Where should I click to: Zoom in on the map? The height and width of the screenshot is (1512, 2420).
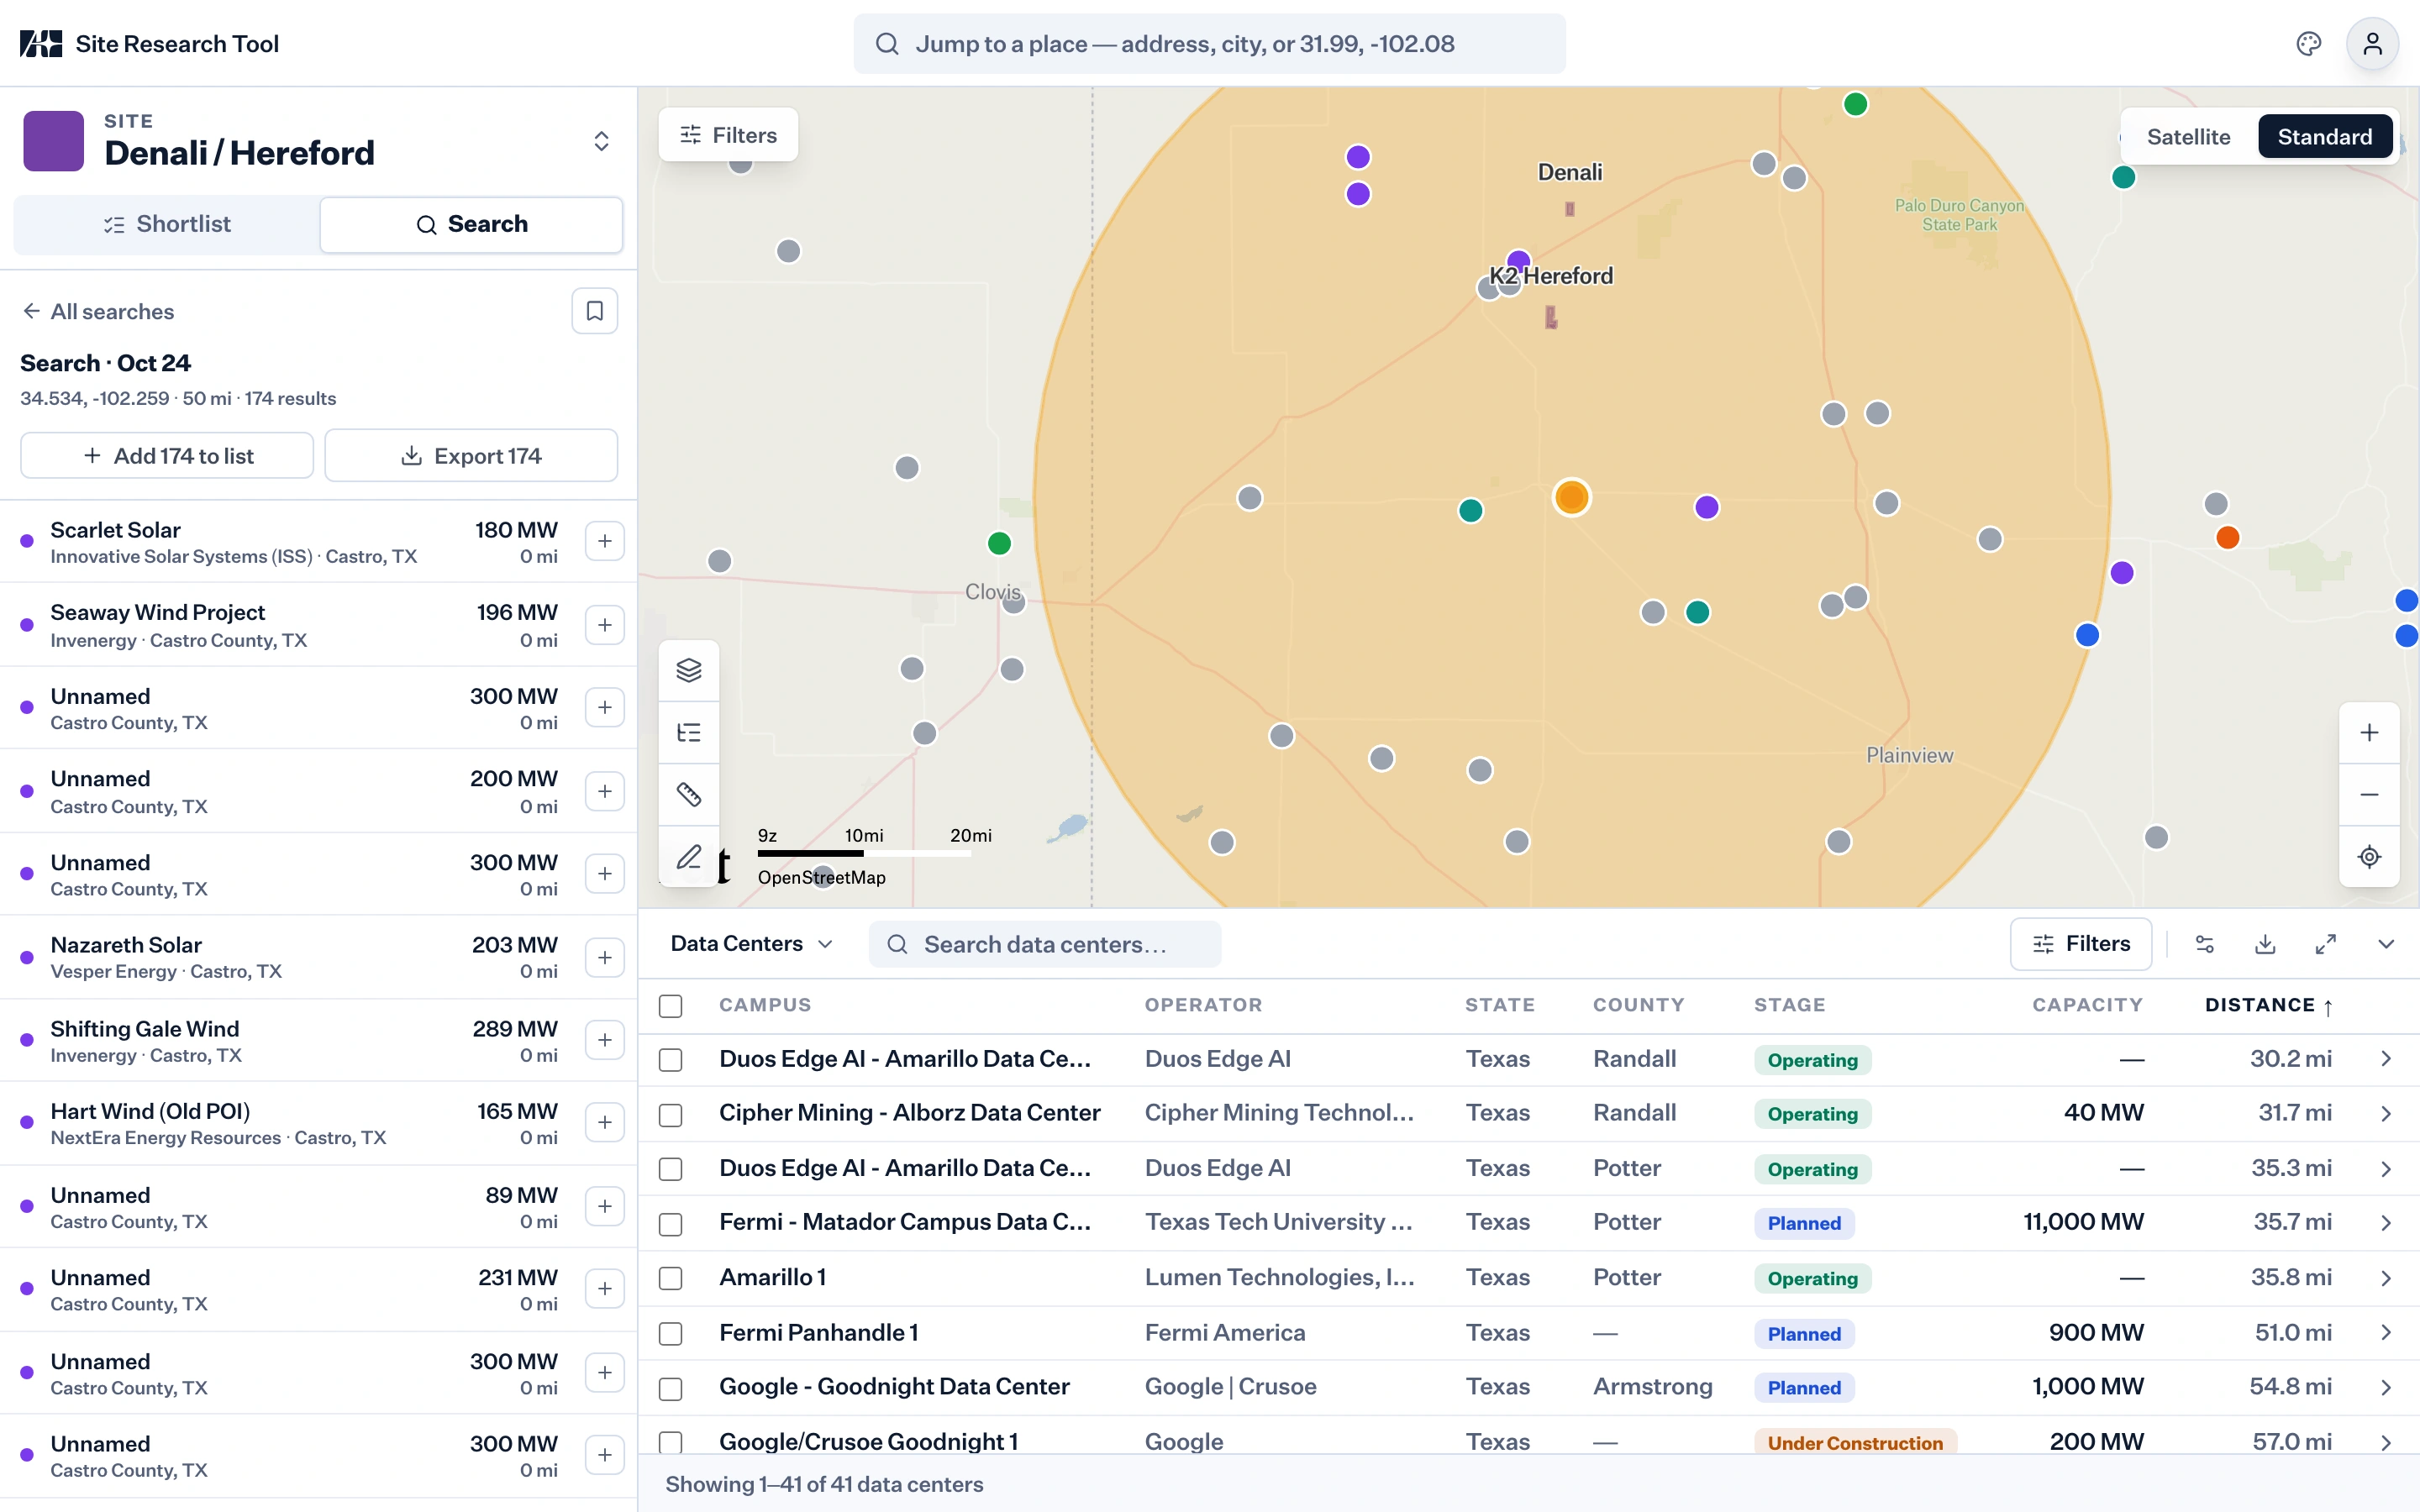pos(2369,733)
